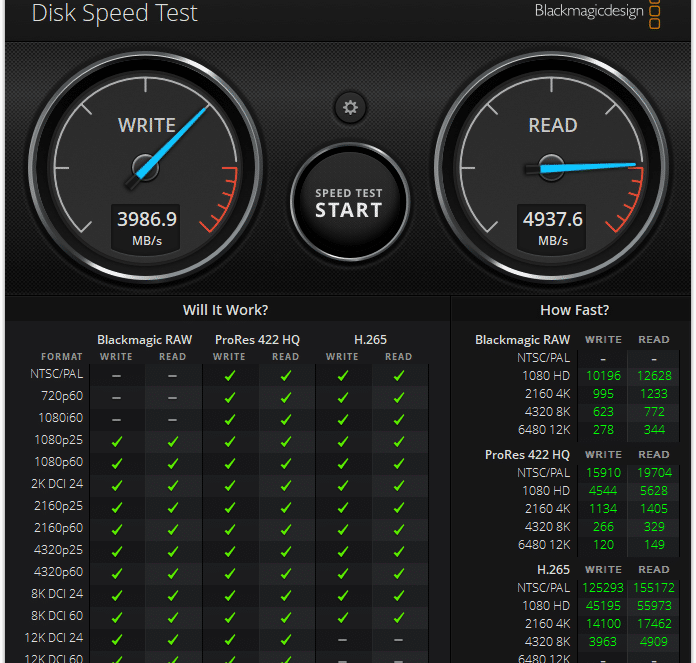The height and width of the screenshot is (663, 696).
Task: Click the 10196 write value for 1080 HD
Action: coord(603,376)
